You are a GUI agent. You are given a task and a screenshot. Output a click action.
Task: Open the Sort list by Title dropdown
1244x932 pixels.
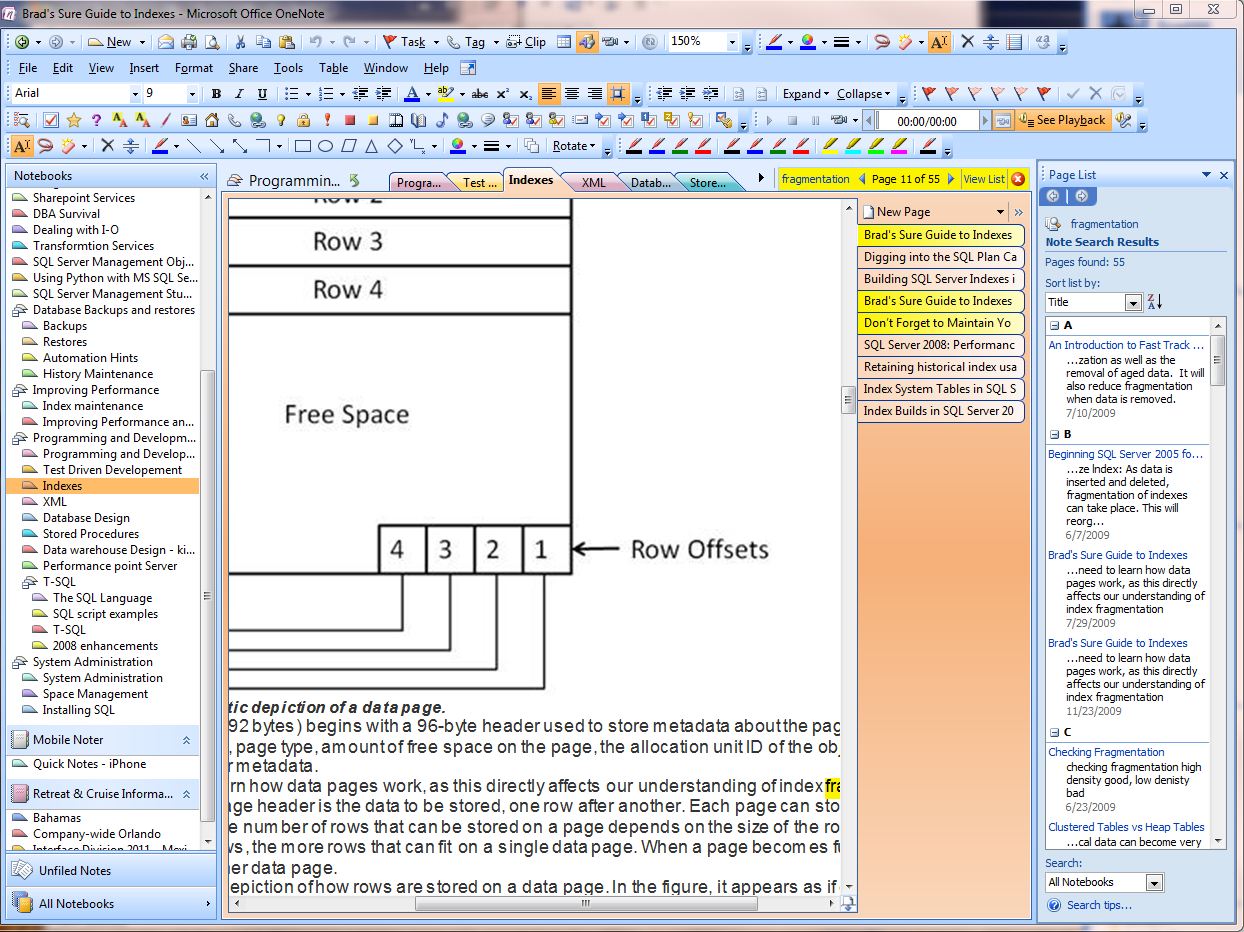point(1133,302)
